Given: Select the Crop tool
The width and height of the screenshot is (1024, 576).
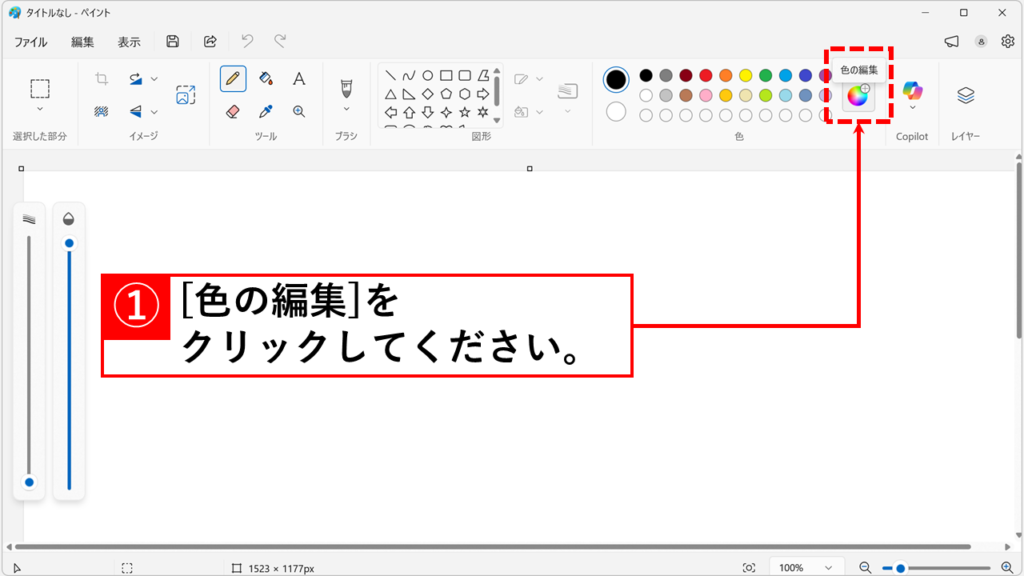Looking at the screenshot, I should (x=102, y=78).
